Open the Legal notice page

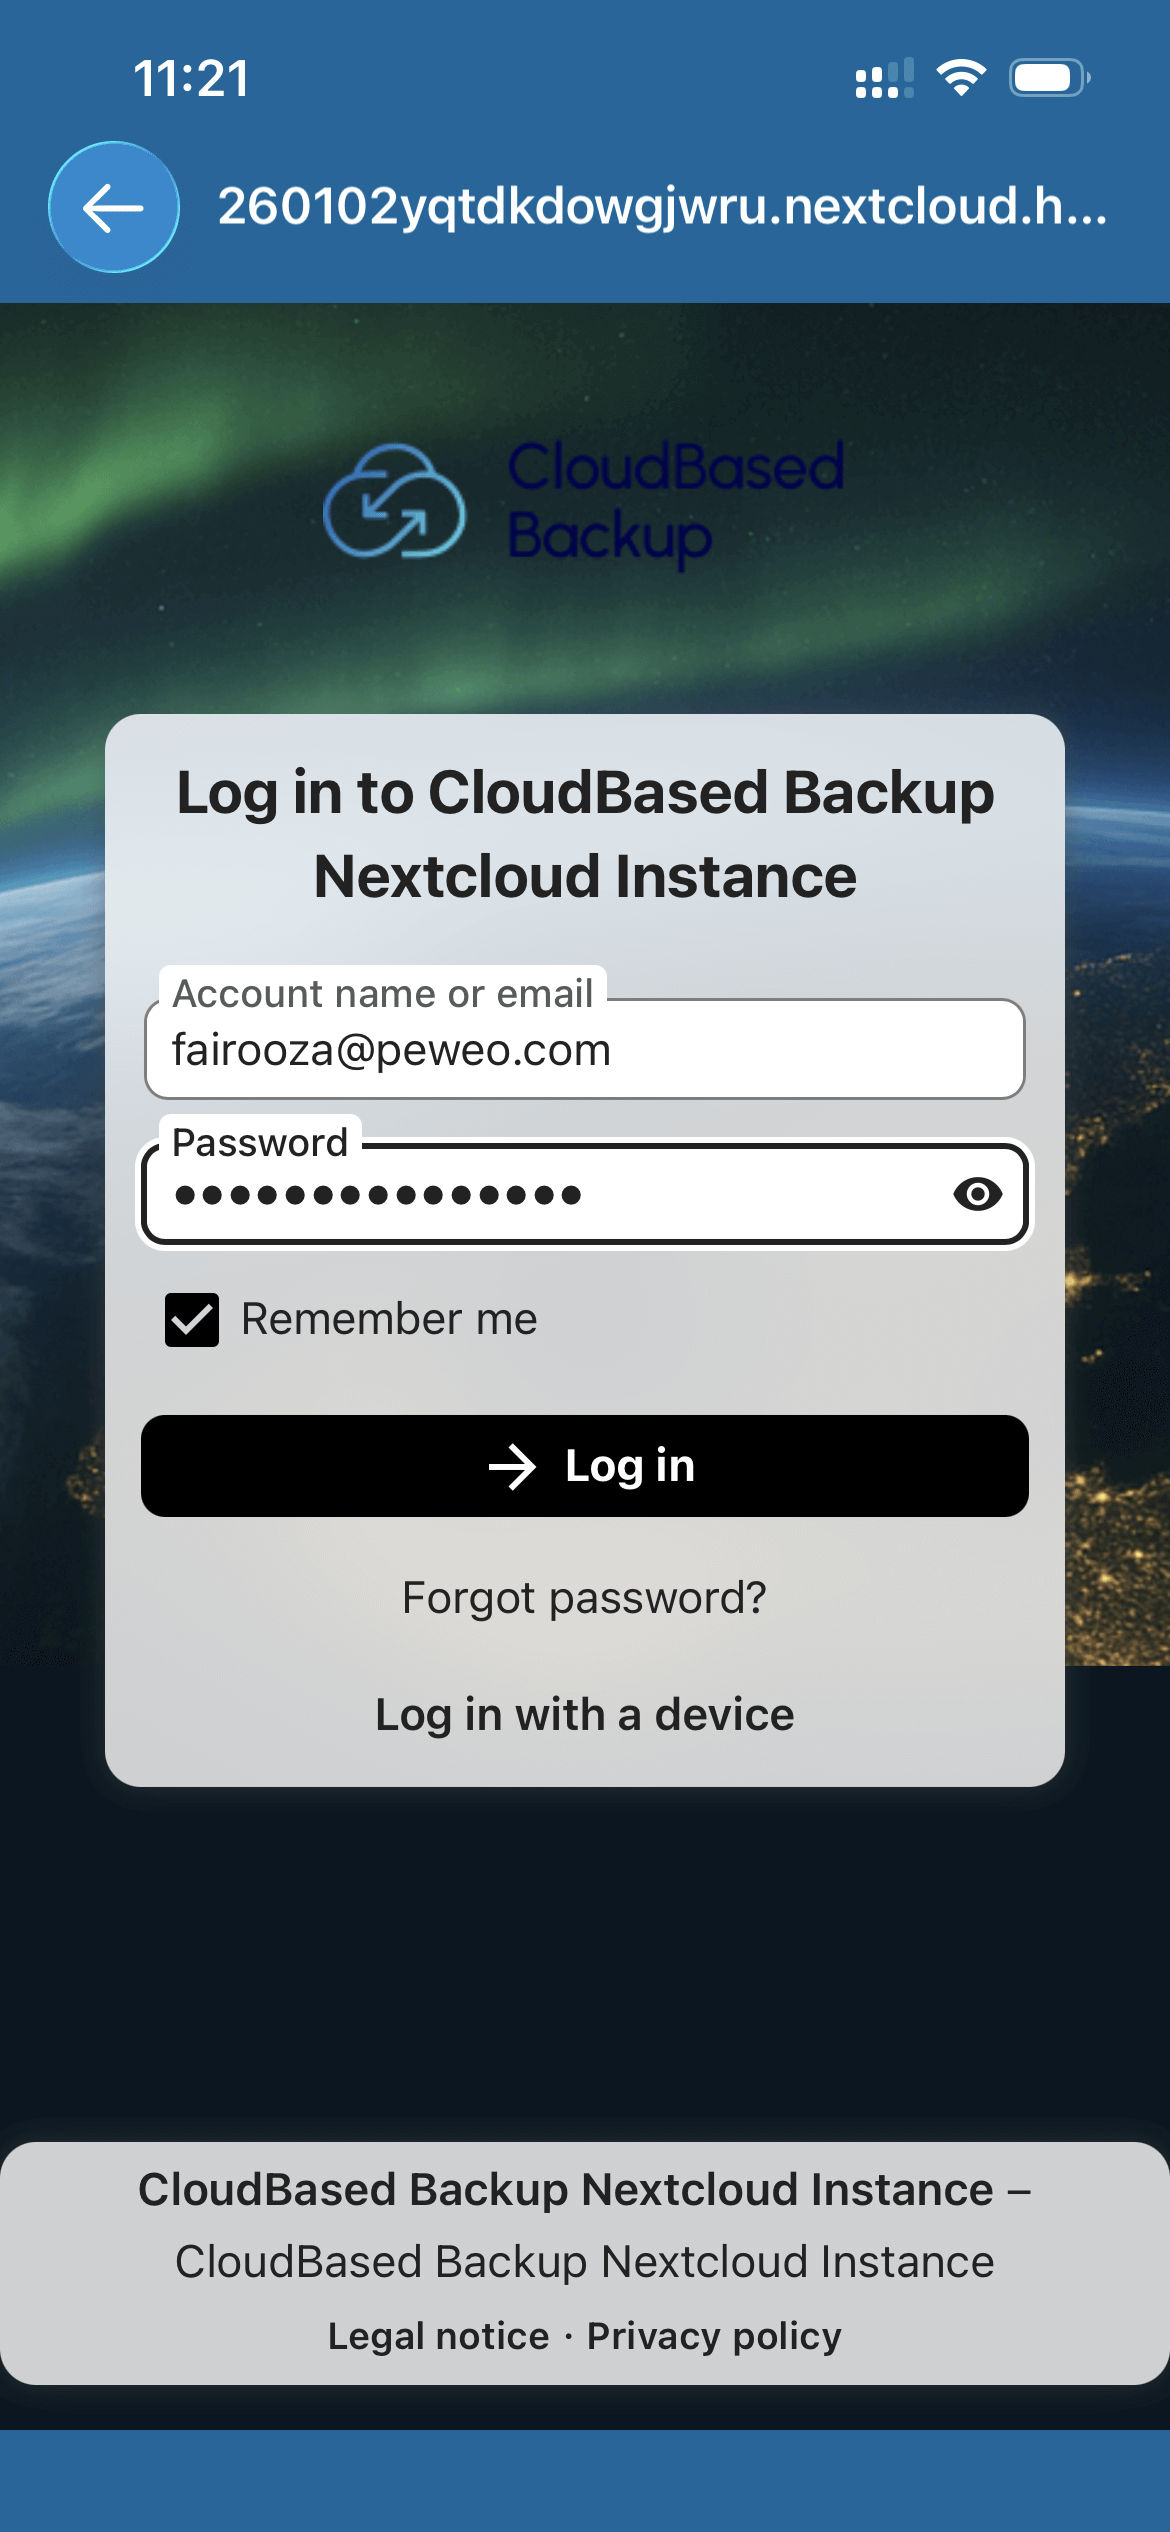438,2335
